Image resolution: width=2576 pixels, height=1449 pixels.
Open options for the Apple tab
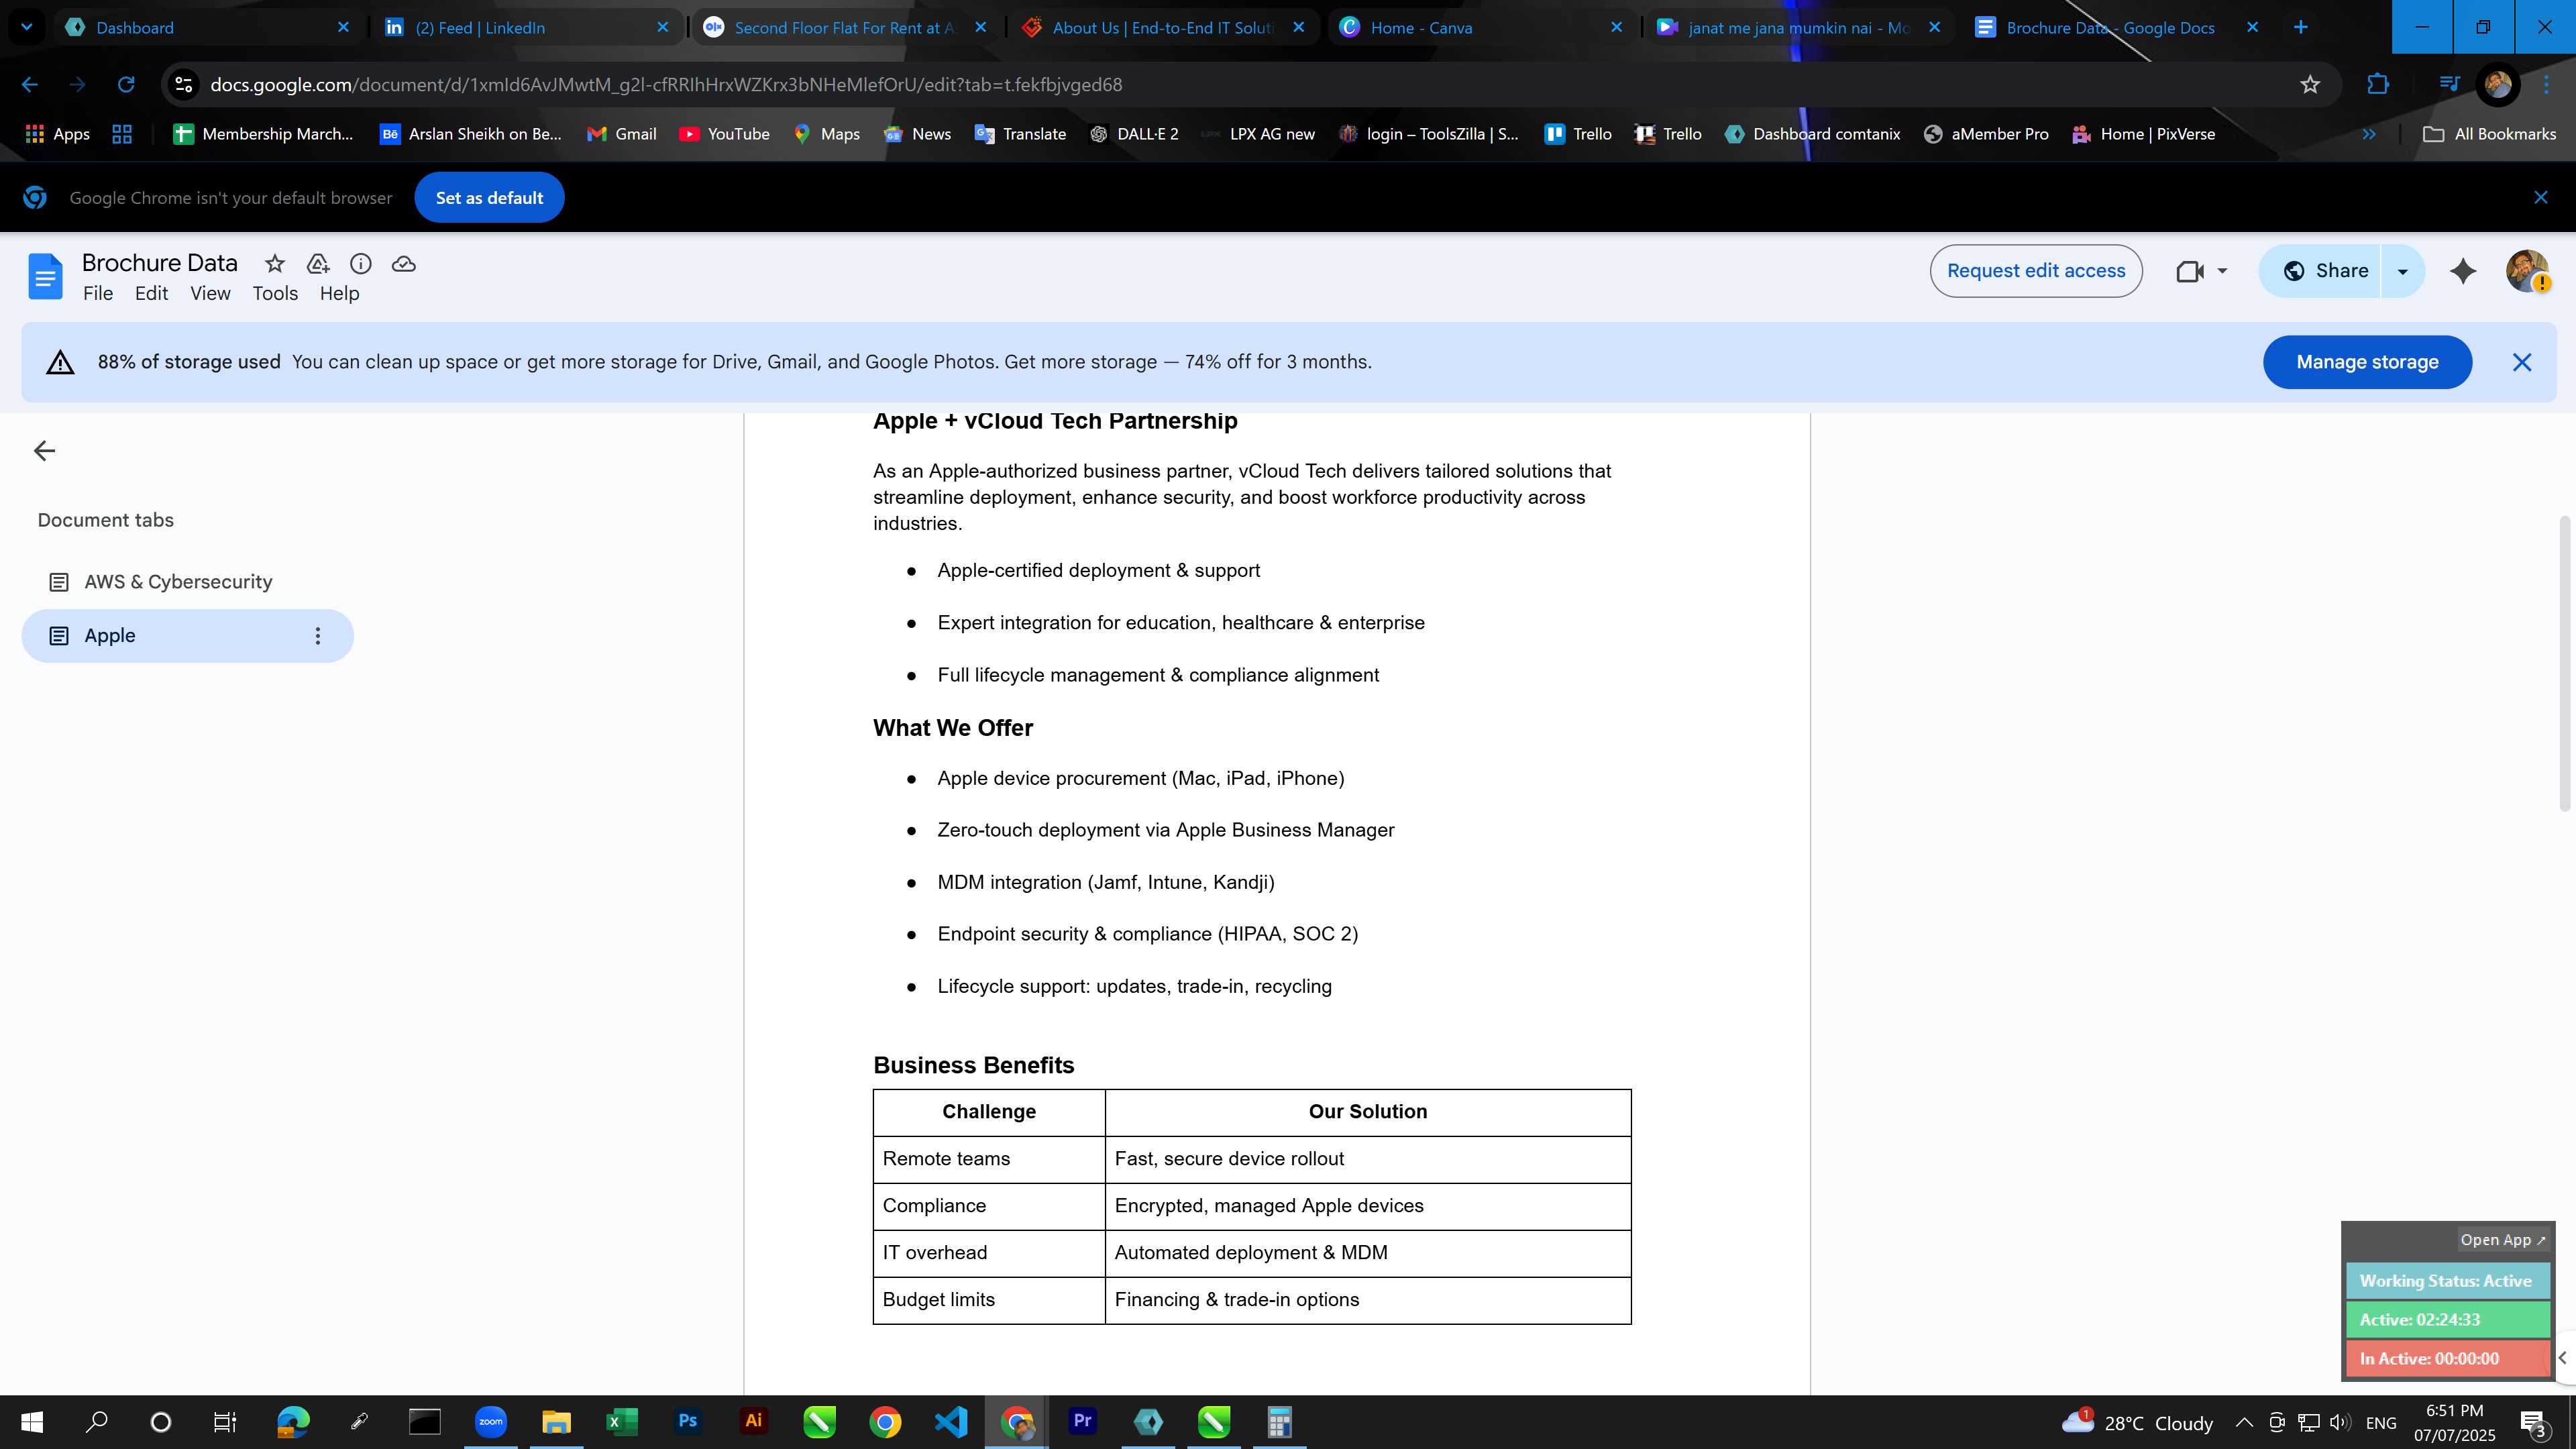318,636
